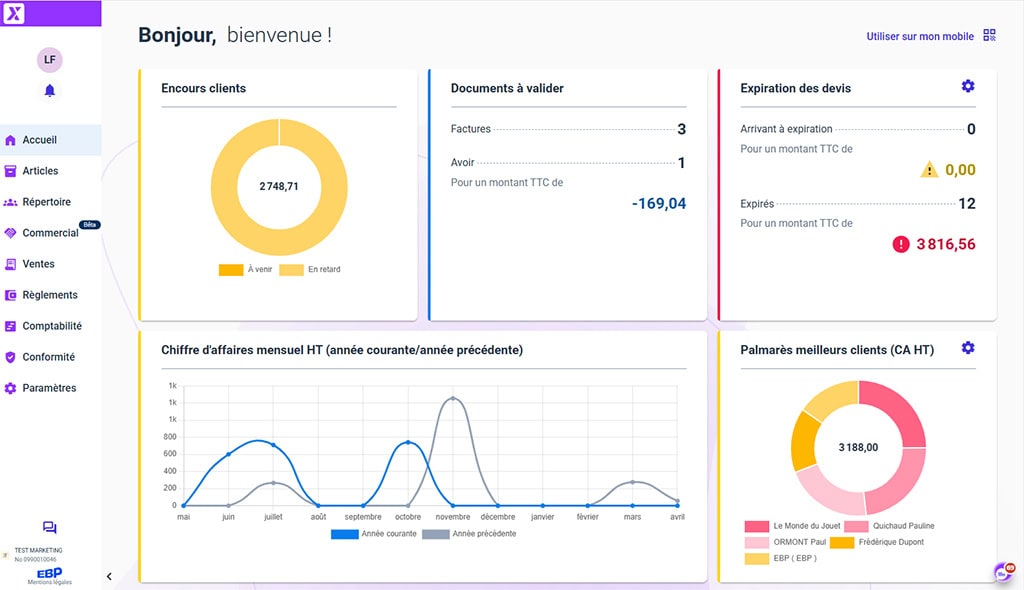This screenshot has width=1024, height=590.
Task: Toggle the ORMONT Paul legend swatch
Action: (x=757, y=542)
